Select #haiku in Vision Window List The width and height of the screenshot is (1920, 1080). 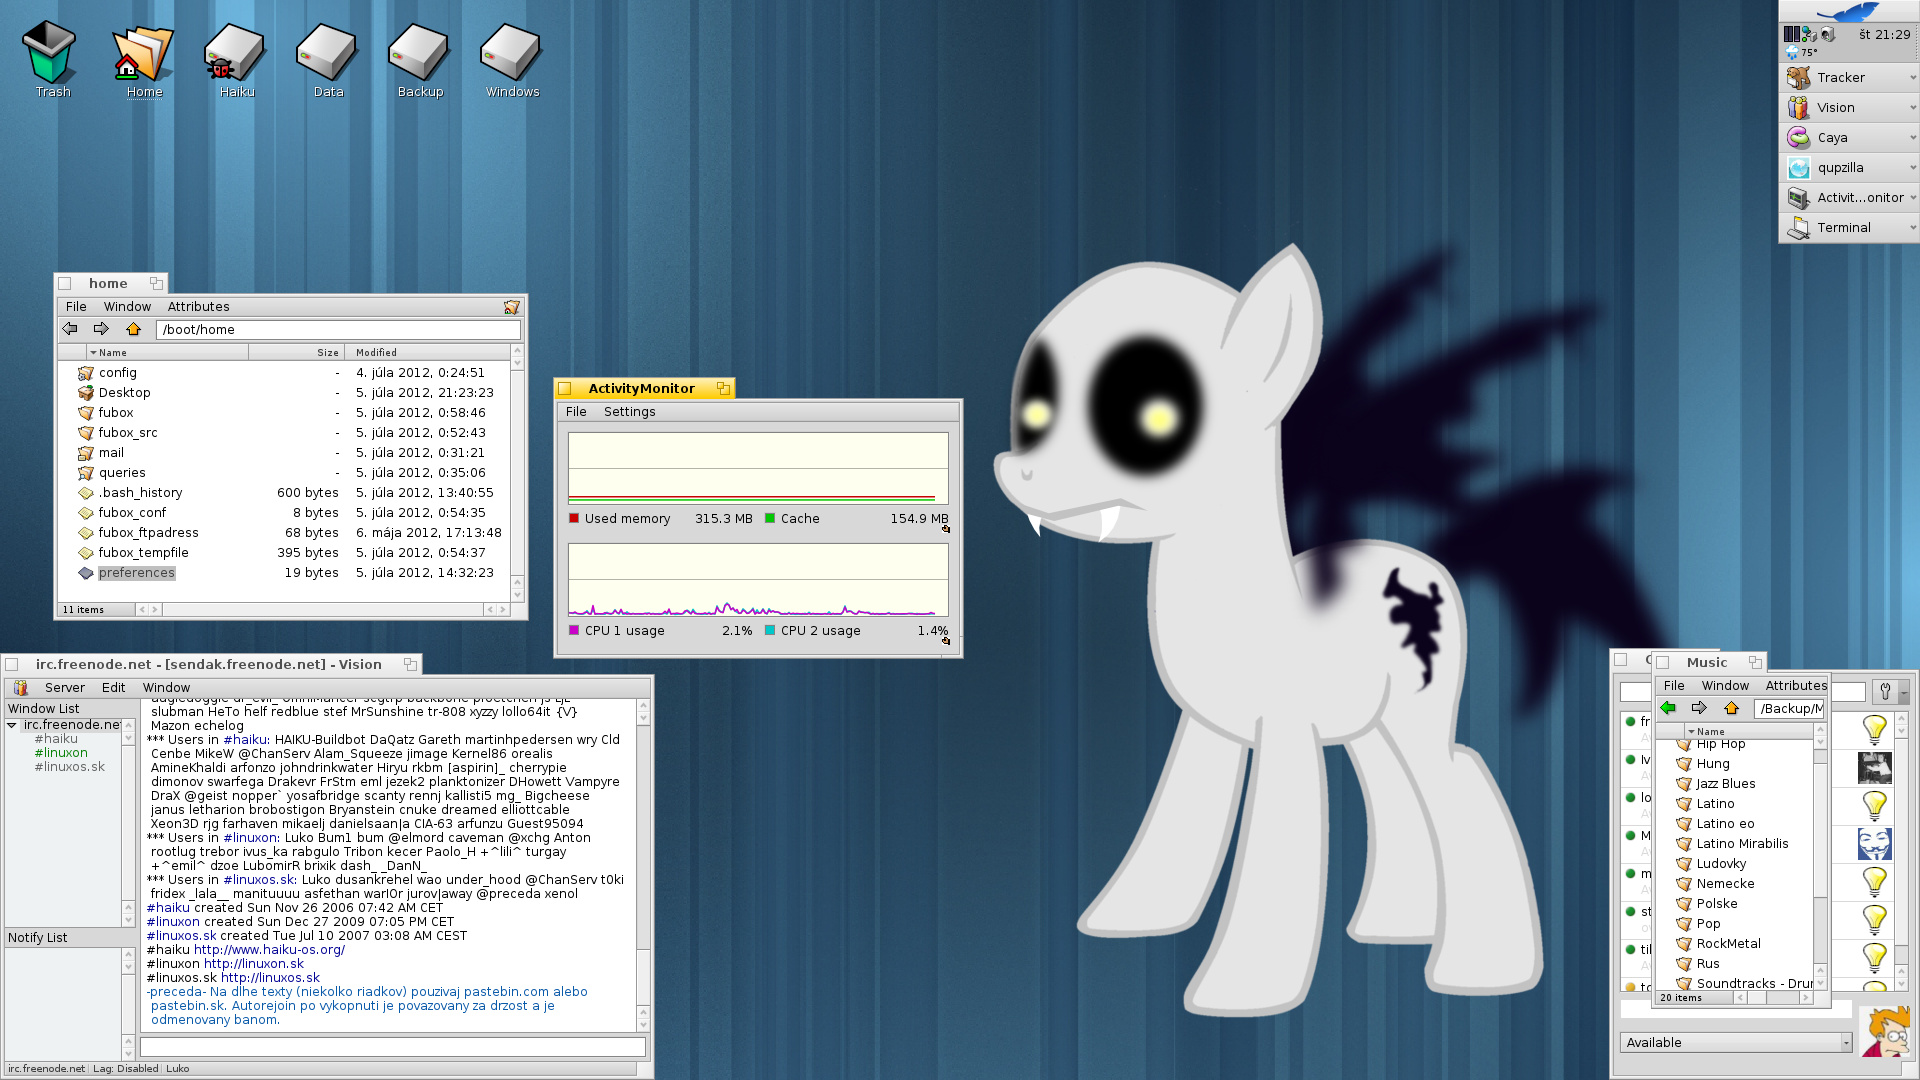pyautogui.click(x=56, y=739)
